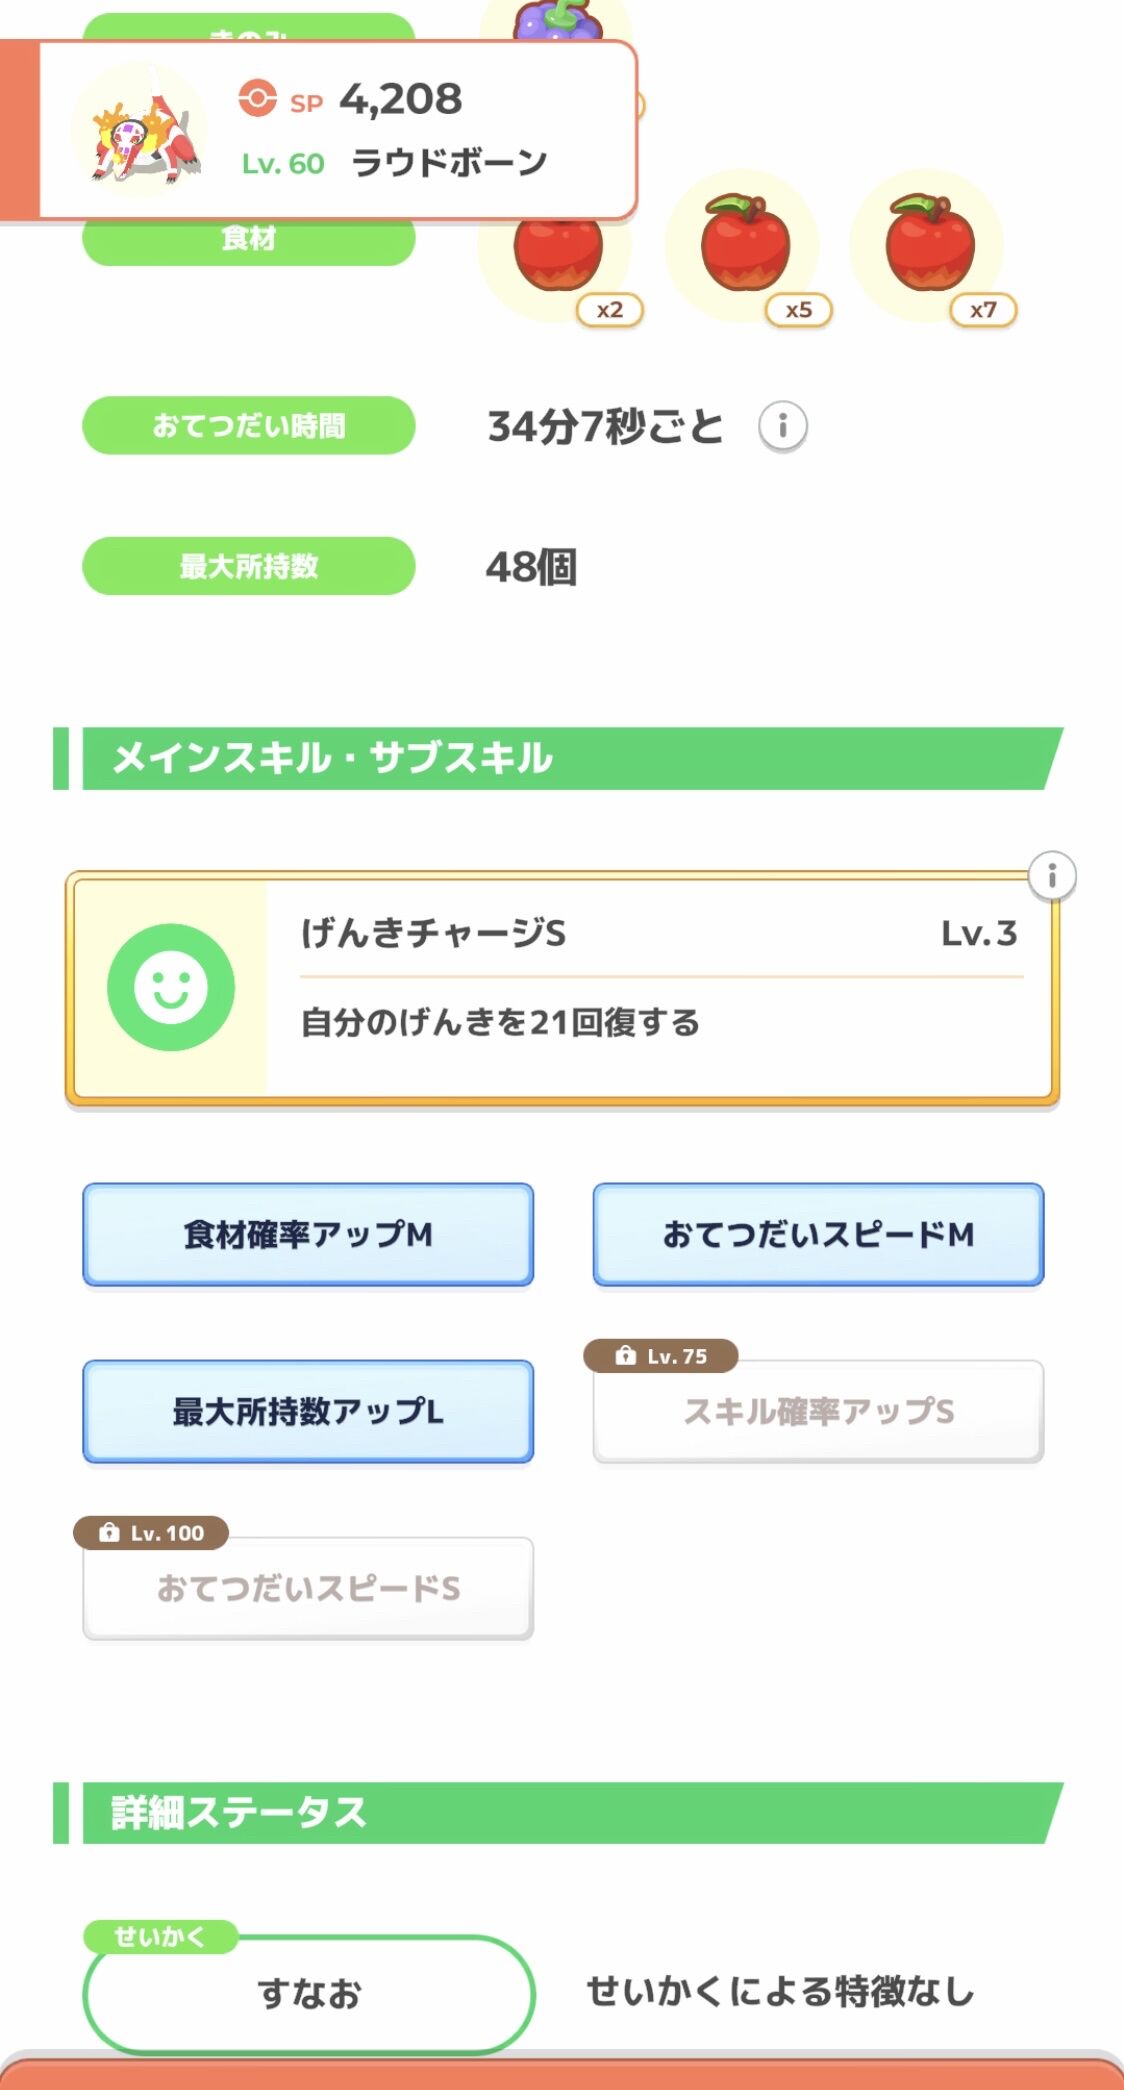1124x2090 pixels.
Task: Tap info icon beside おてつだい時間 value
Action: pos(782,427)
